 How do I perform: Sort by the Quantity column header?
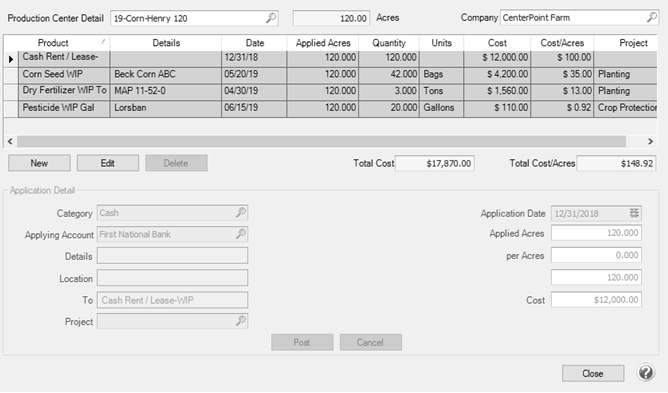(389, 43)
